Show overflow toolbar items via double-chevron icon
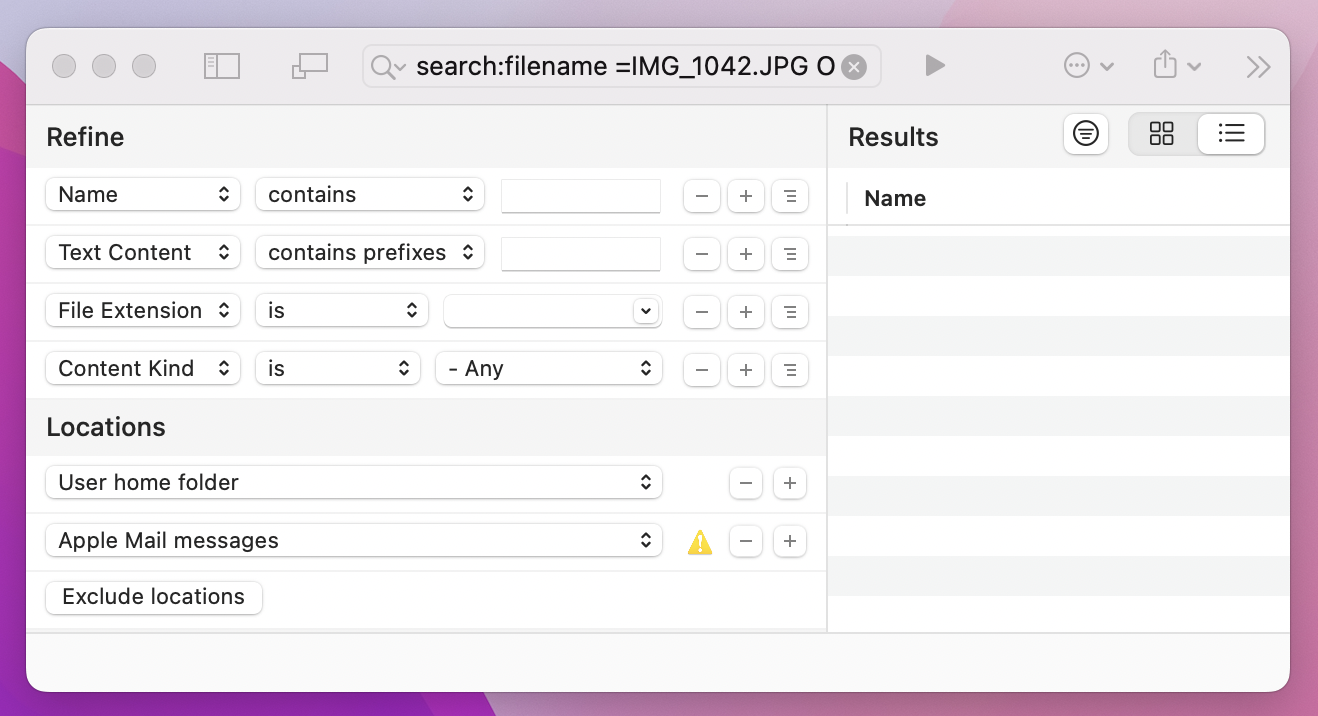1318x716 pixels. (x=1258, y=66)
